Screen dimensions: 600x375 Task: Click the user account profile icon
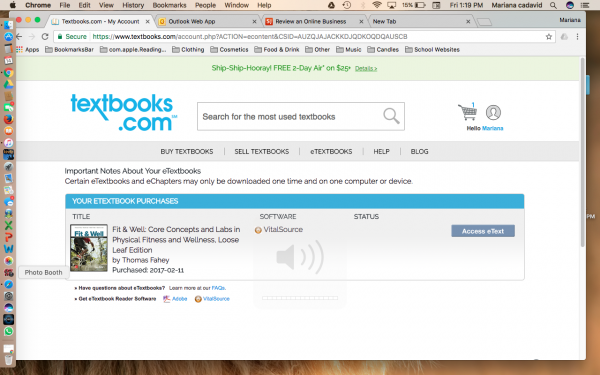(493, 112)
